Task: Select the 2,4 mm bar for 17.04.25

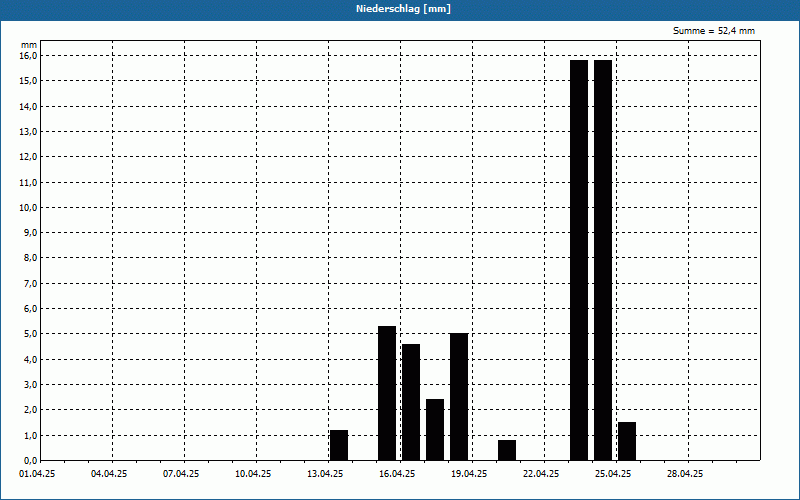Action: (x=435, y=430)
